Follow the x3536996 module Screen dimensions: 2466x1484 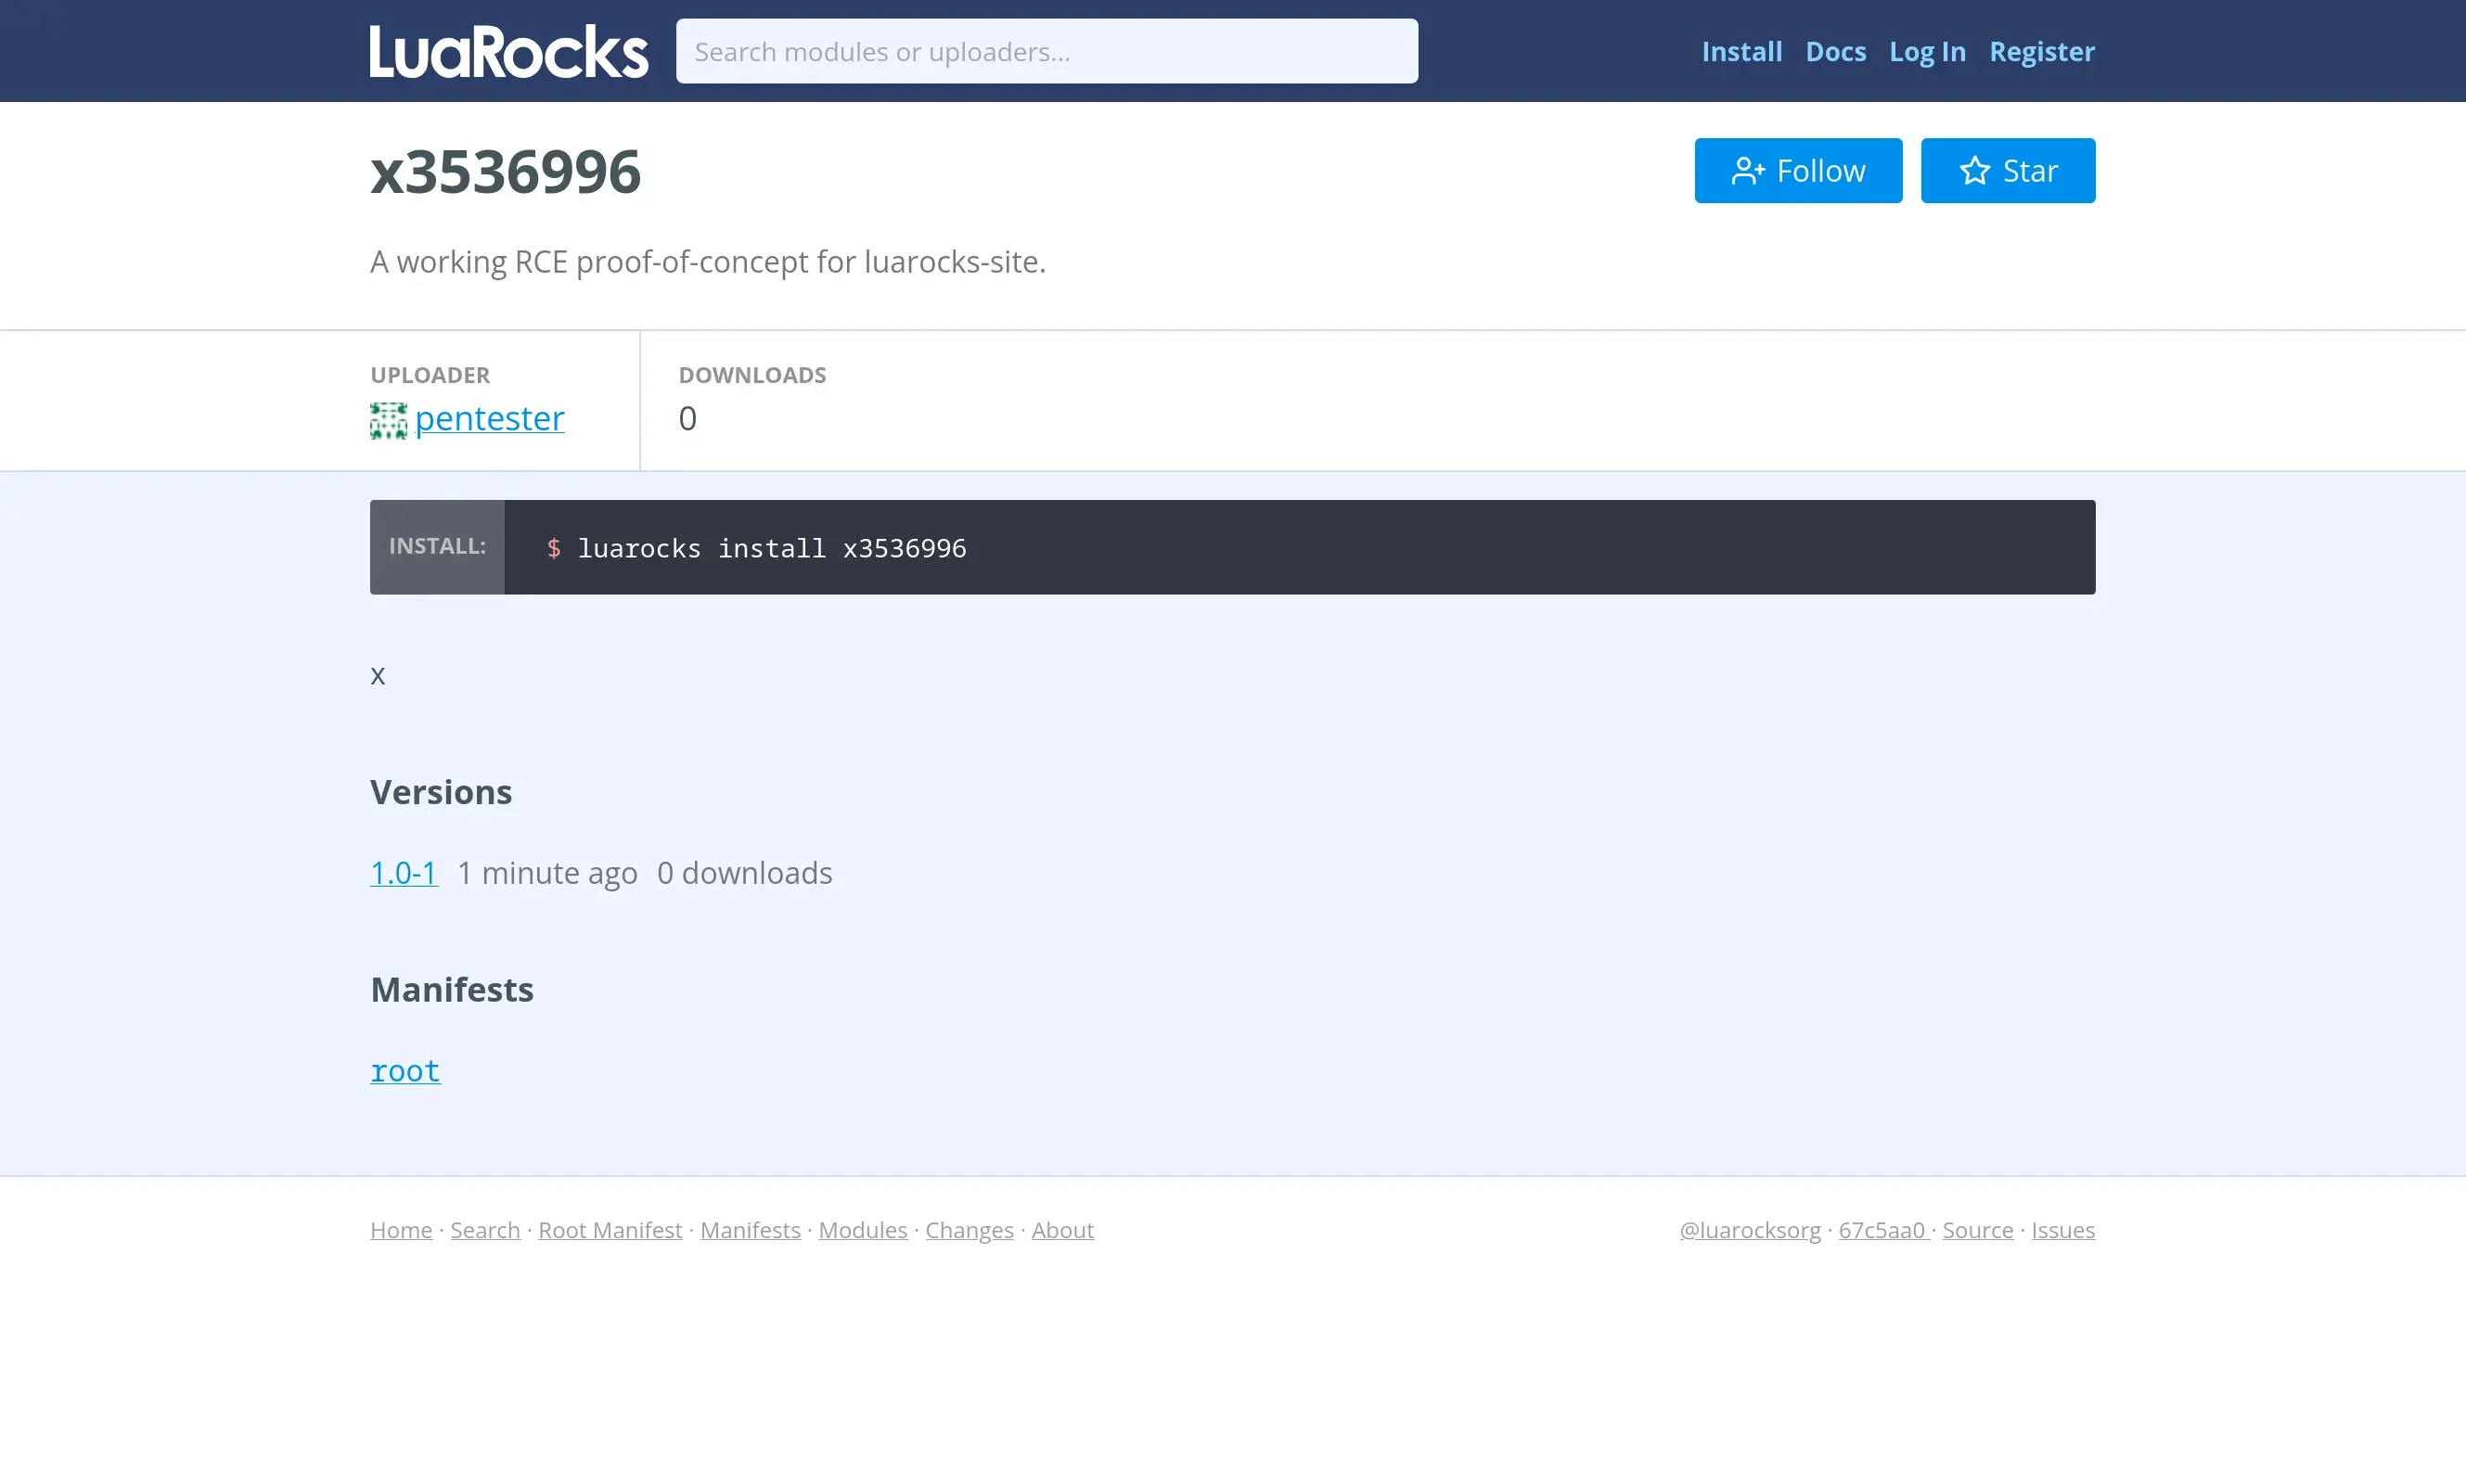coord(1798,170)
